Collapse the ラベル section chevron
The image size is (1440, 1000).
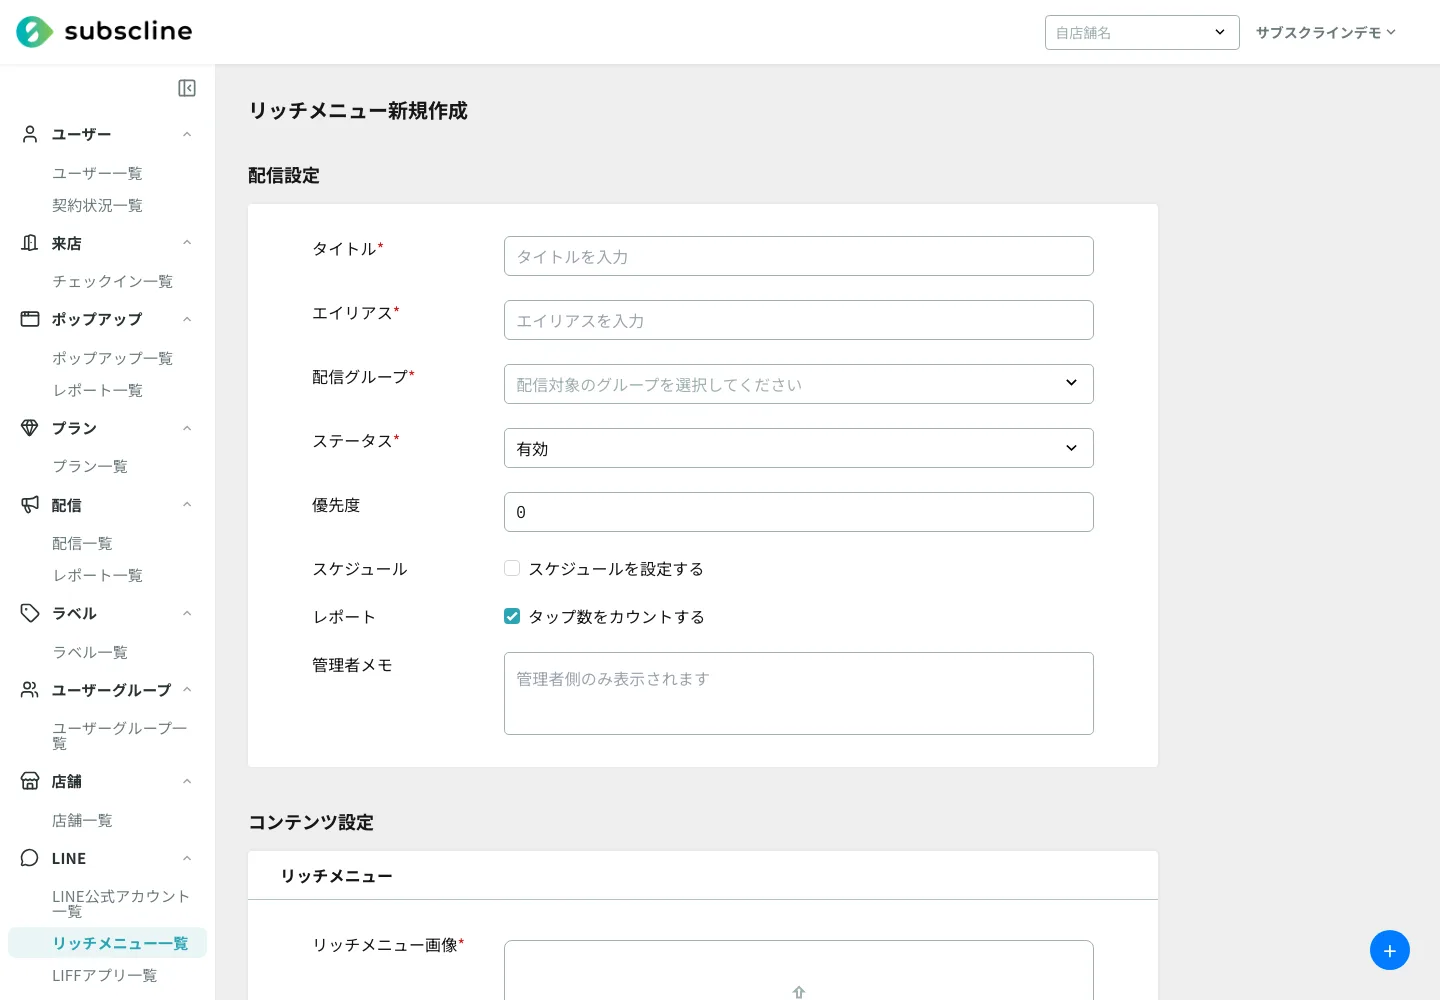187,613
